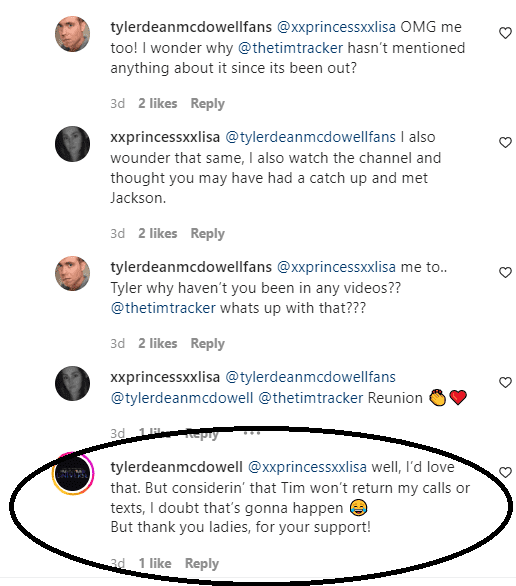Image resolution: width=516 pixels, height=586 pixels.
Task: Open top tylerdeanmcdowellfans profile picture
Action: [72, 34]
